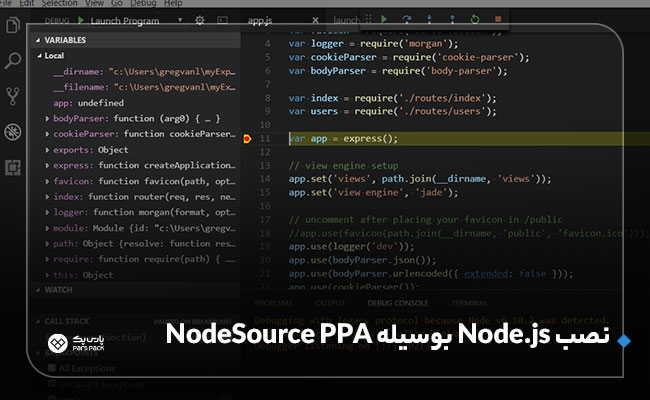Image resolution: width=650 pixels, height=400 pixels.
Task: Expand the this Object variable
Action: click(x=47, y=275)
